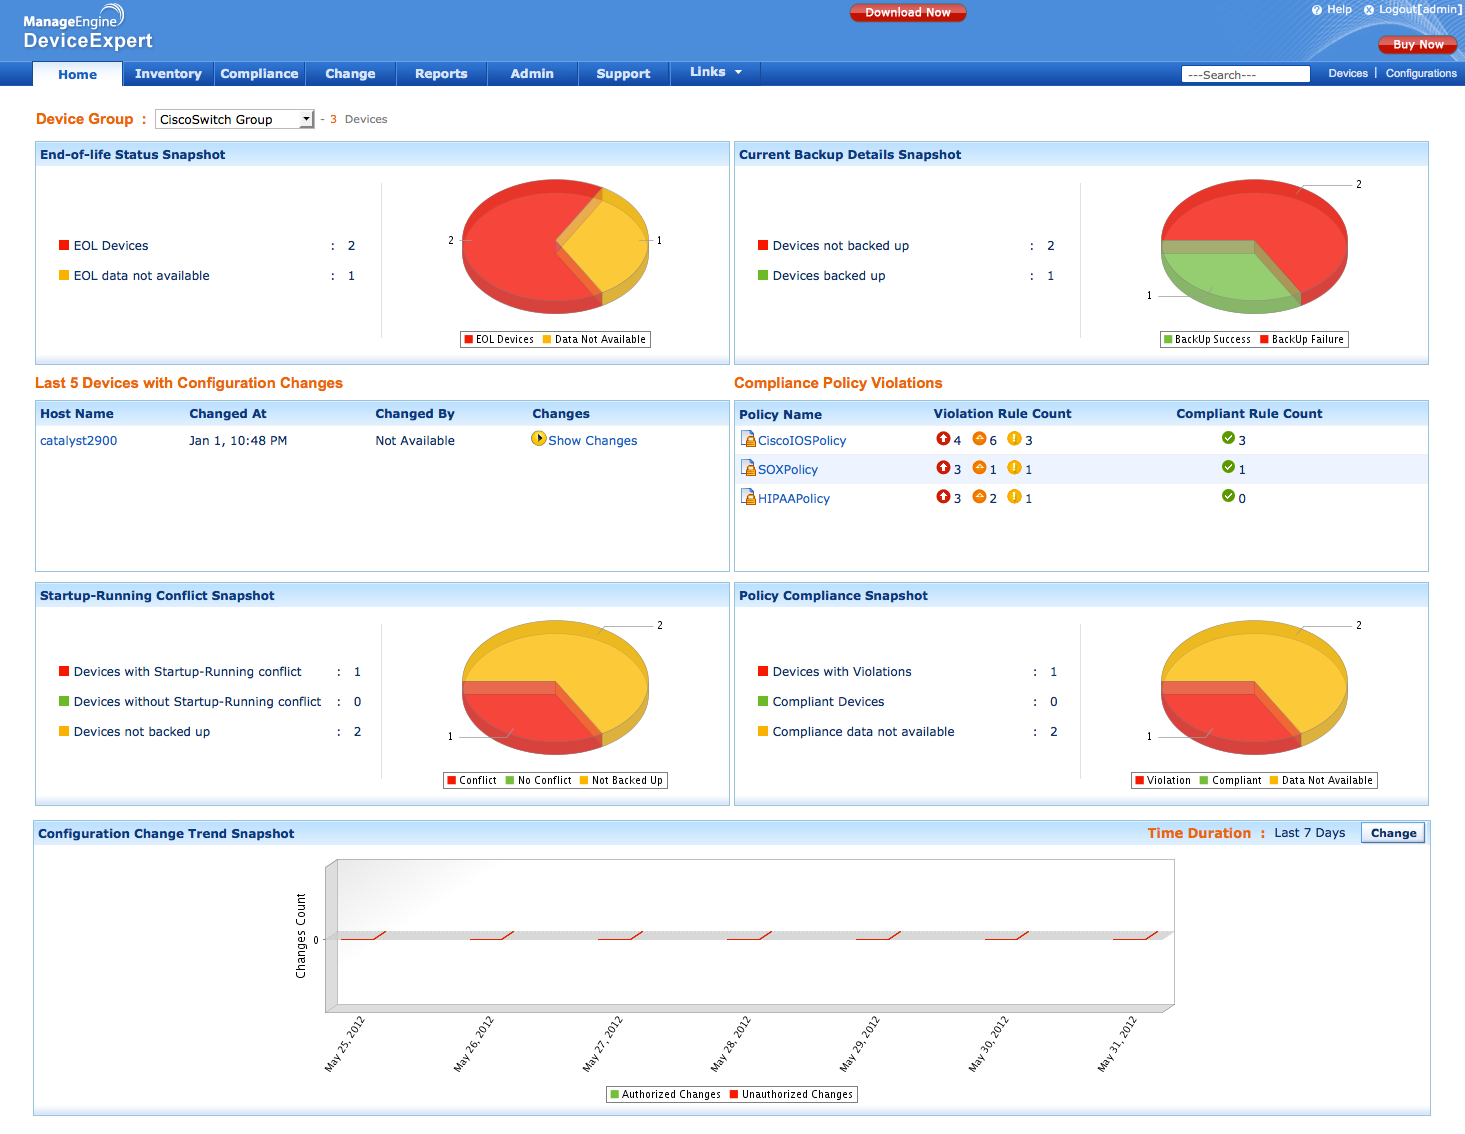Switch to the Compliance tab
1465x1134 pixels.
(259, 74)
